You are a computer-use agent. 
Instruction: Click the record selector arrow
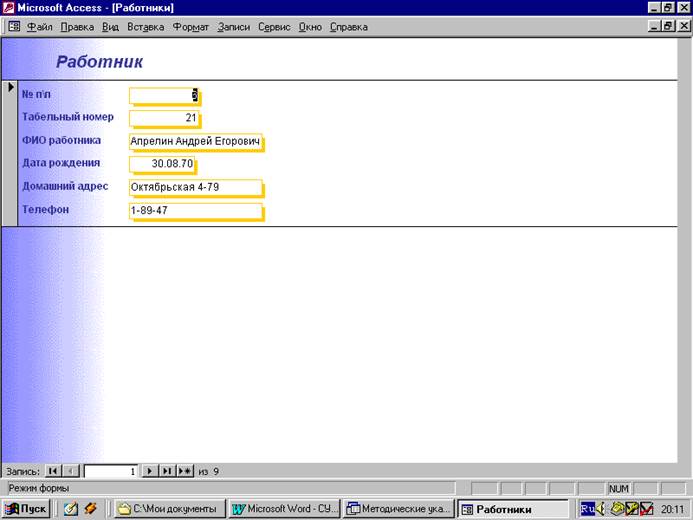tap(10, 89)
